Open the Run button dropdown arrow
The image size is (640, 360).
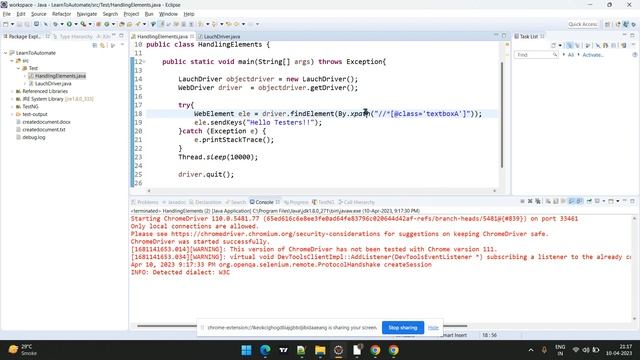76,24
